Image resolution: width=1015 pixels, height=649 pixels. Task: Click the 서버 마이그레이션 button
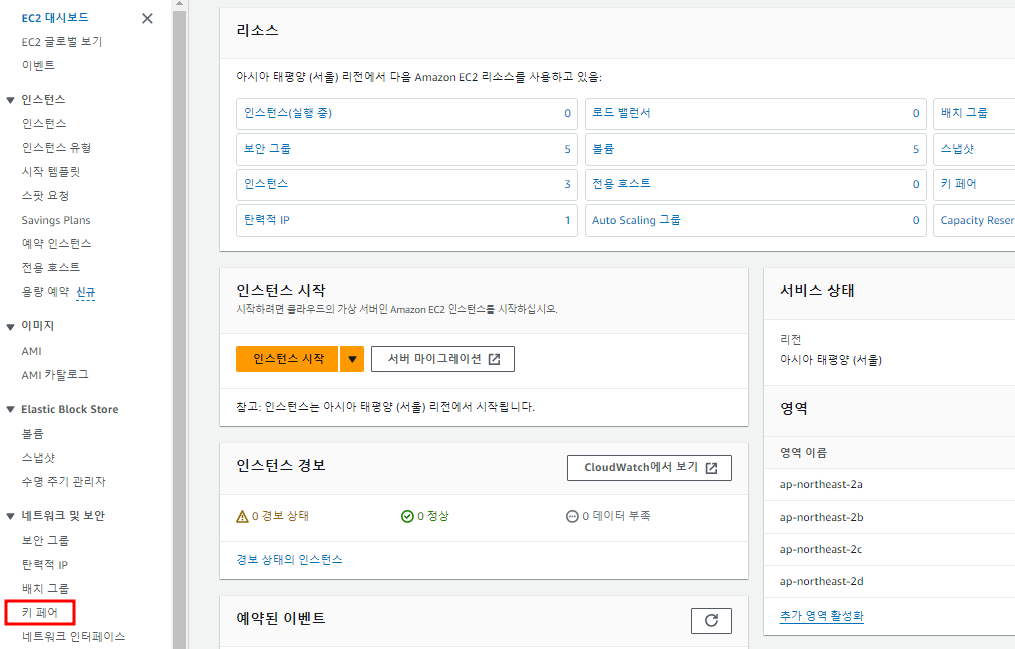[442, 359]
